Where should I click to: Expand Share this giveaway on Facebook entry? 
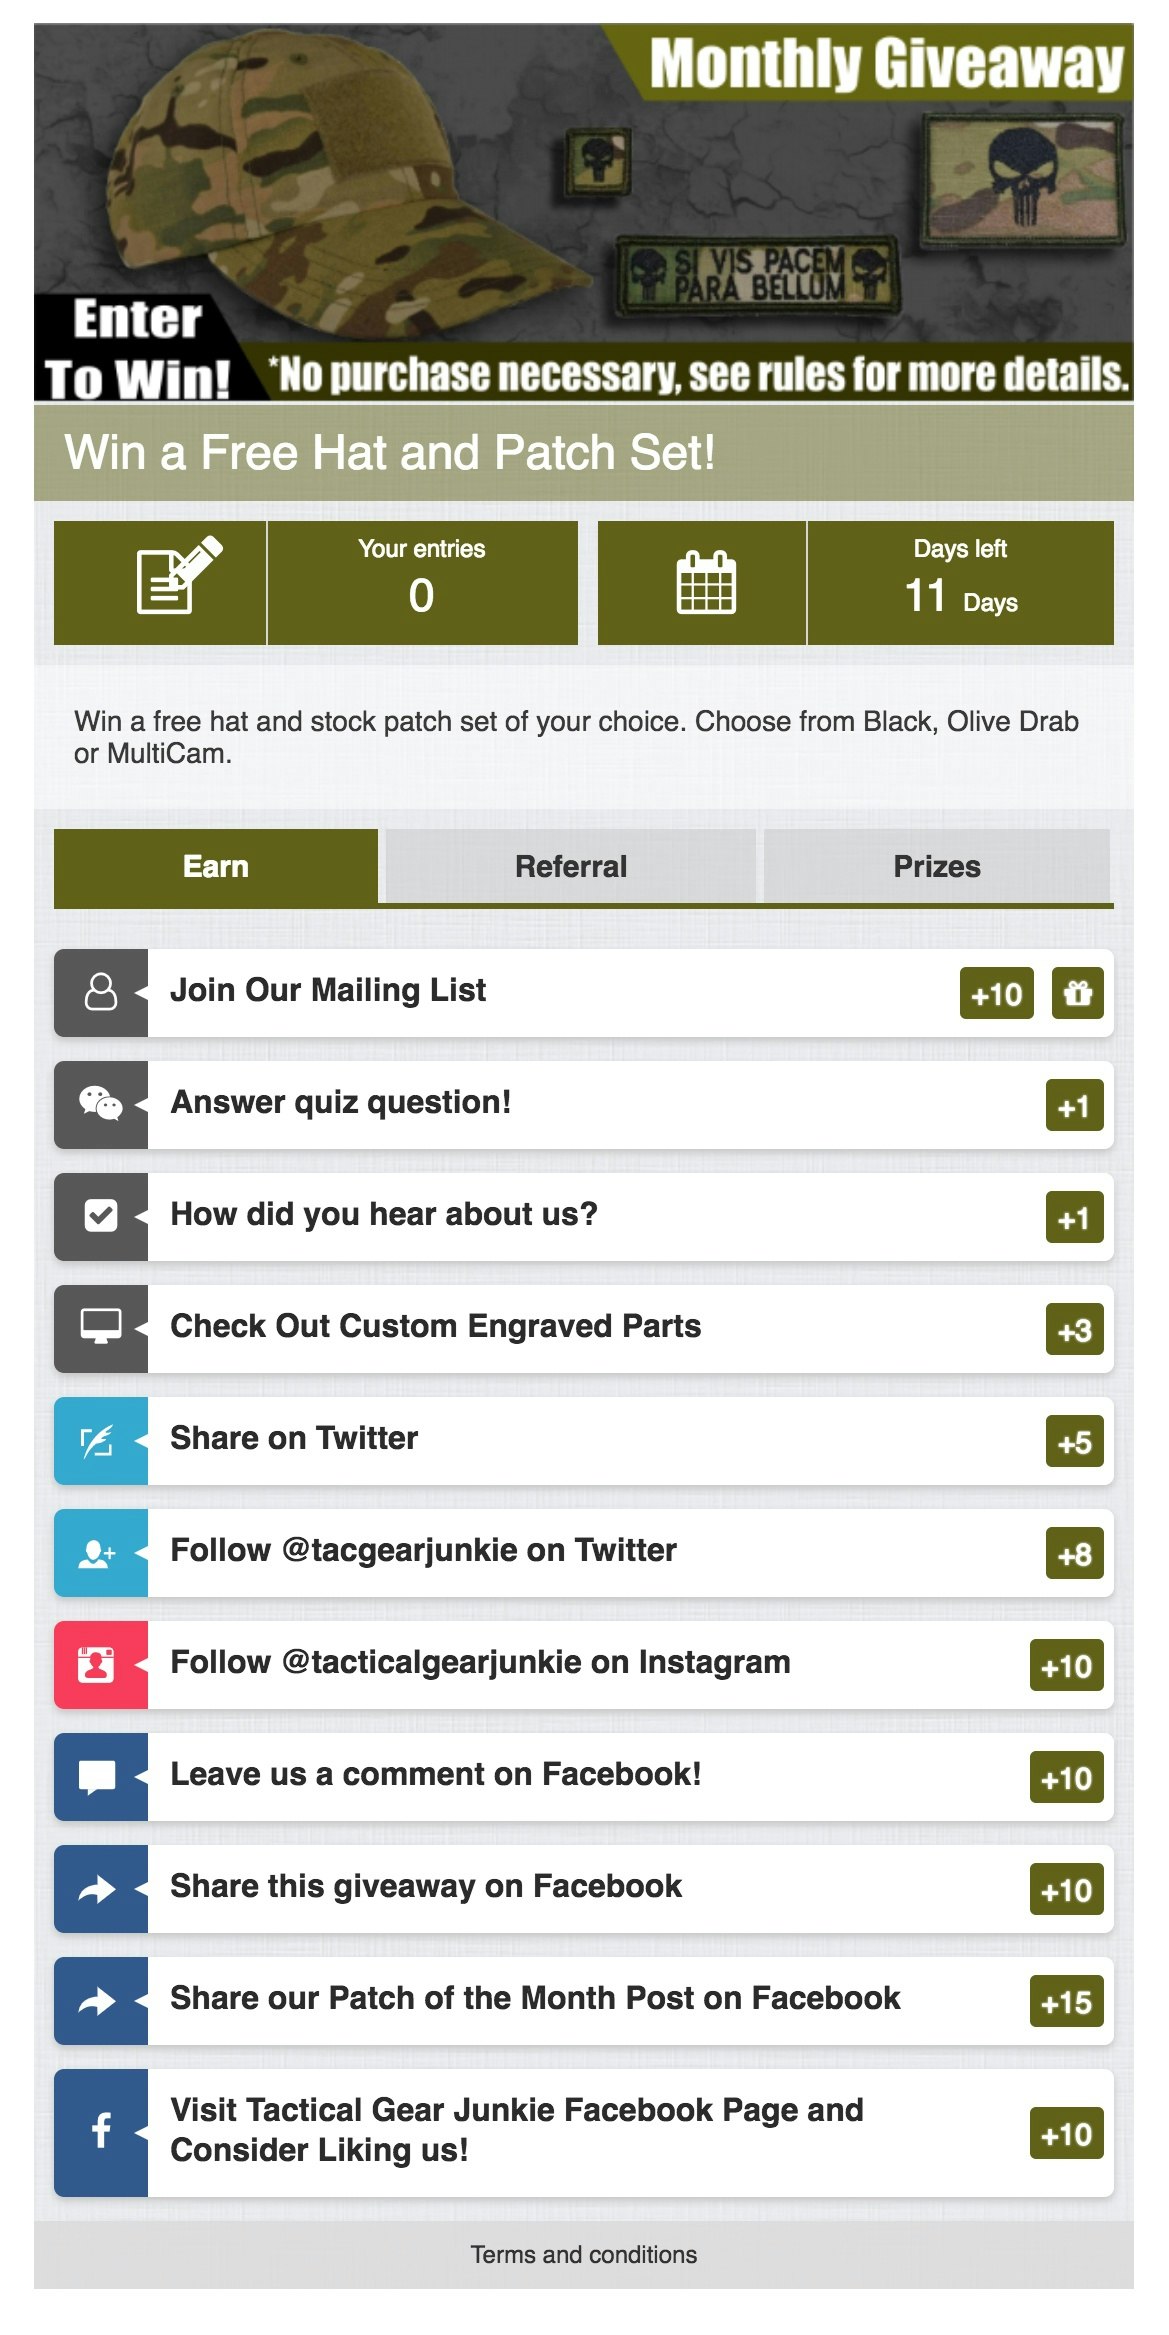click(426, 1887)
